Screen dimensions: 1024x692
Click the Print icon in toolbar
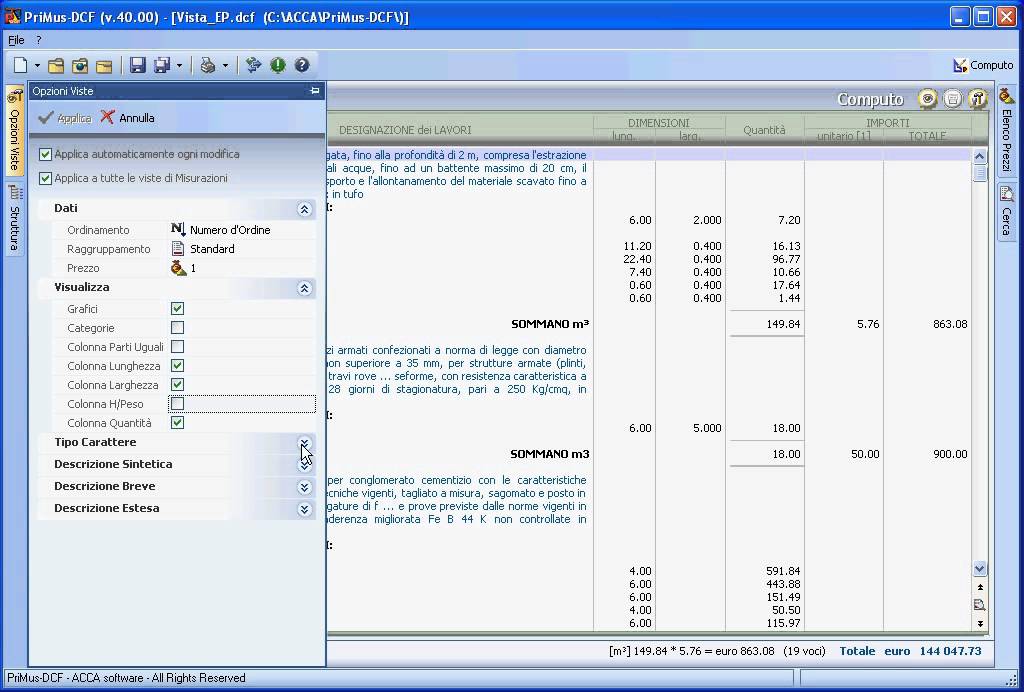pos(208,65)
